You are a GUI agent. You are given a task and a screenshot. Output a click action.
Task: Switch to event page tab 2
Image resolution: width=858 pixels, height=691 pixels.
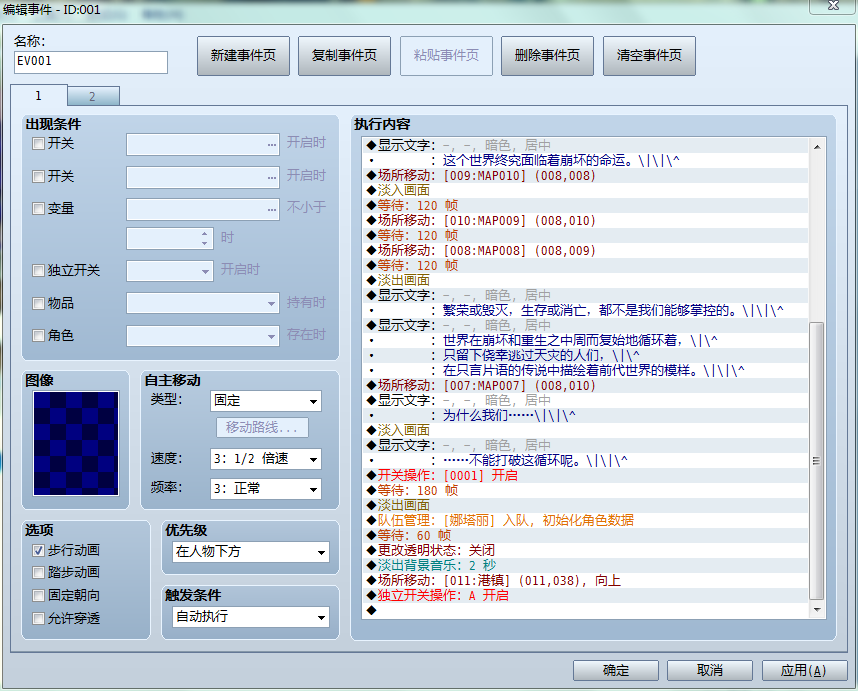(x=92, y=96)
